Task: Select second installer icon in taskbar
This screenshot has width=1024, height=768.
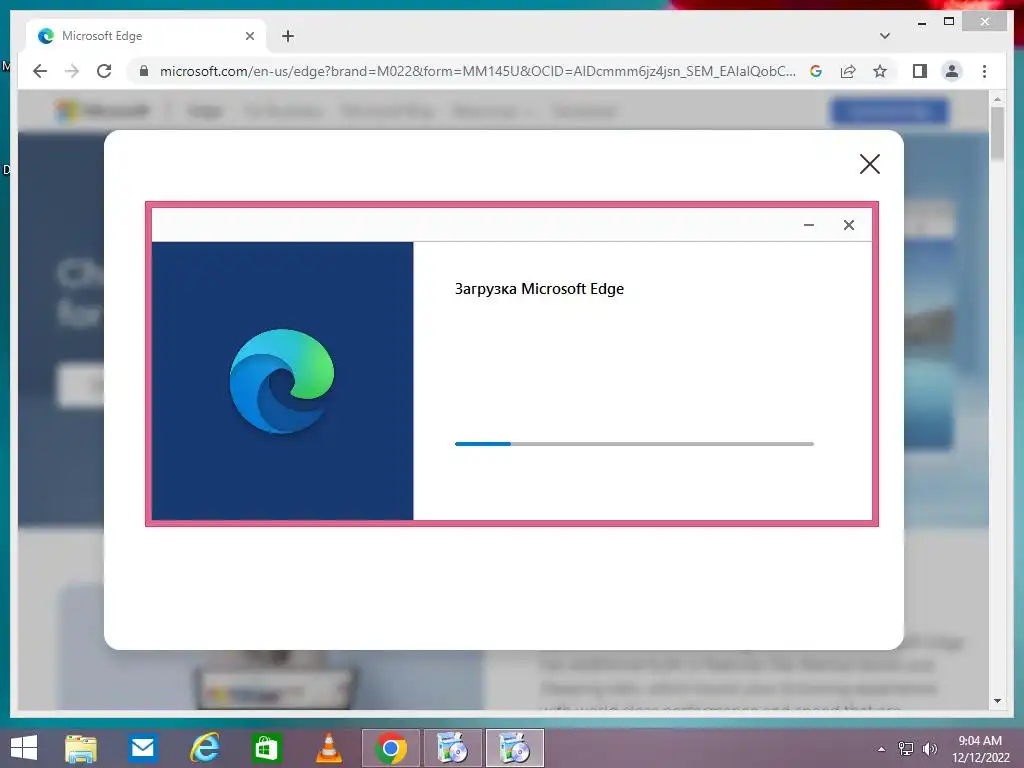Action: tap(515, 748)
